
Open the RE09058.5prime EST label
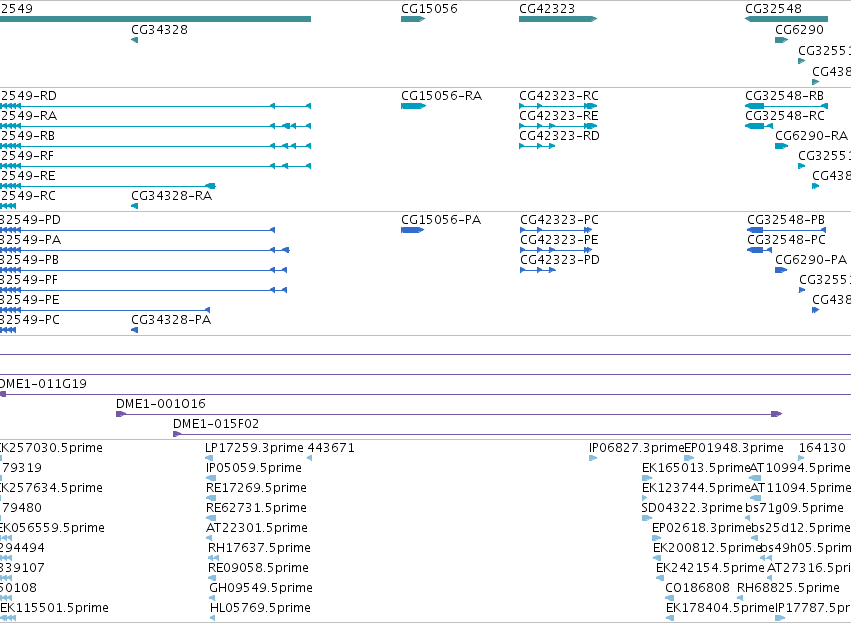(258, 568)
